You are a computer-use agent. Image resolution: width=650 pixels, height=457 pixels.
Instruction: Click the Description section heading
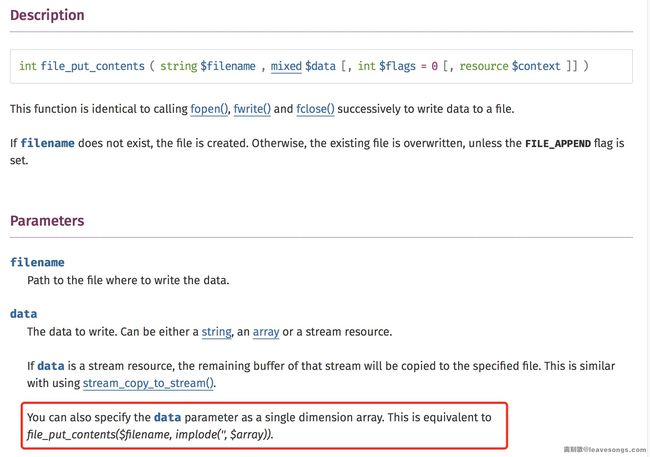pyautogui.click(x=47, y=16)
